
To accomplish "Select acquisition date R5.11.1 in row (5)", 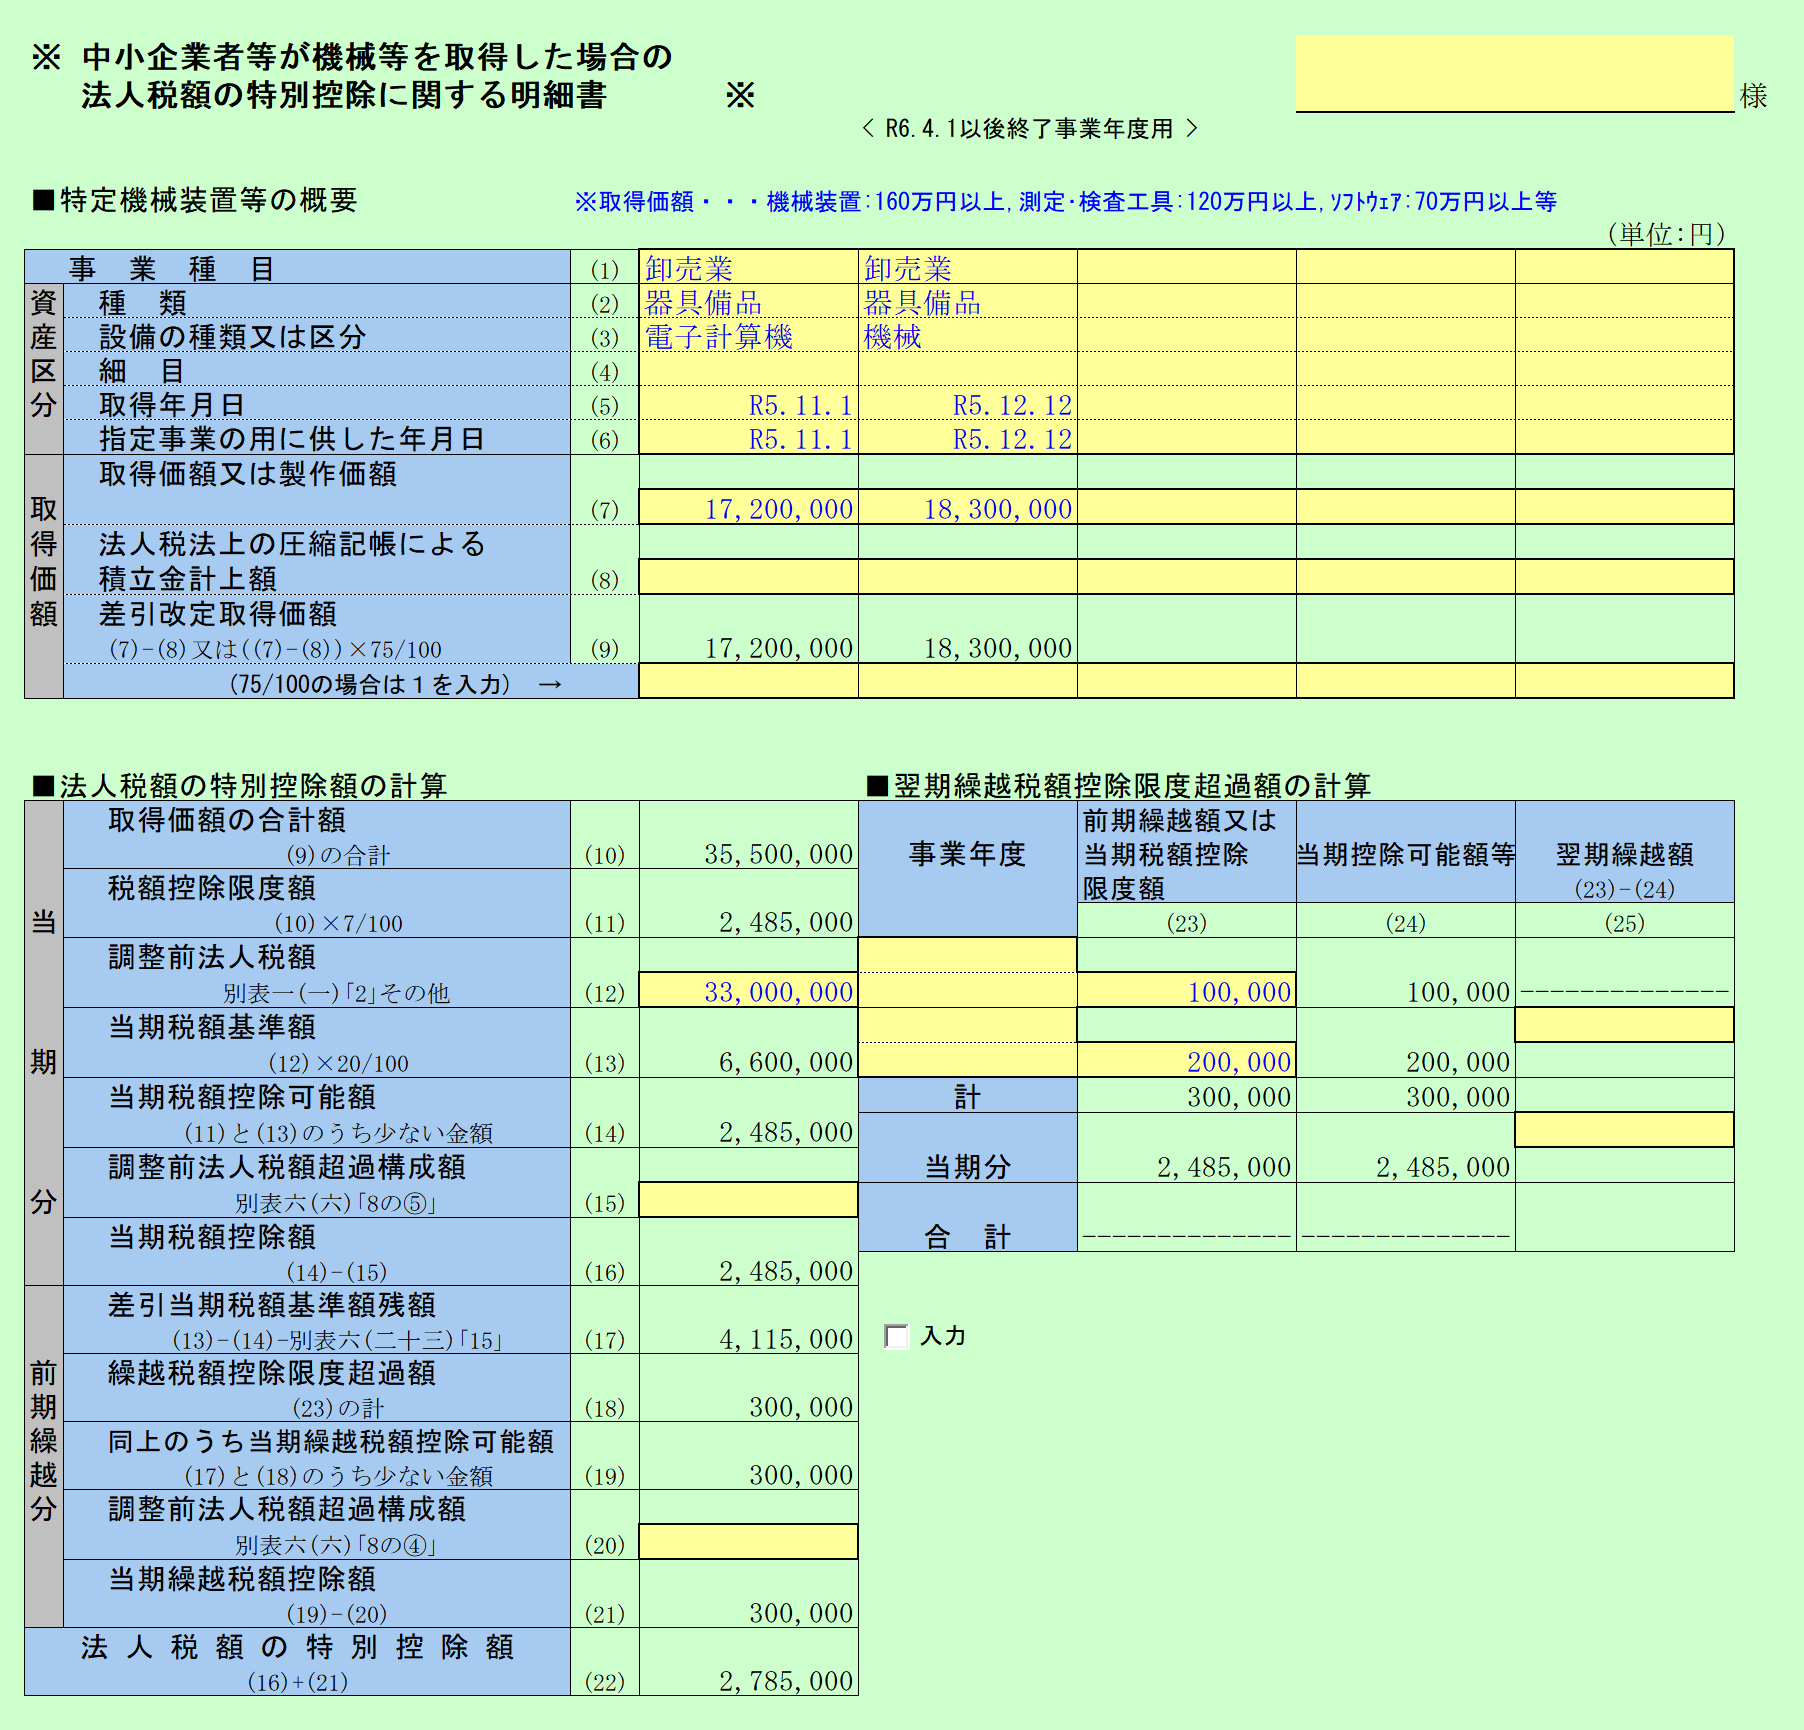I will 748,404.
